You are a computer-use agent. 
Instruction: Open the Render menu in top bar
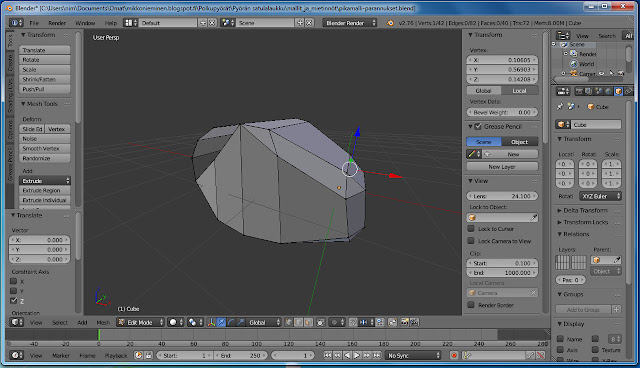point(57,23)
